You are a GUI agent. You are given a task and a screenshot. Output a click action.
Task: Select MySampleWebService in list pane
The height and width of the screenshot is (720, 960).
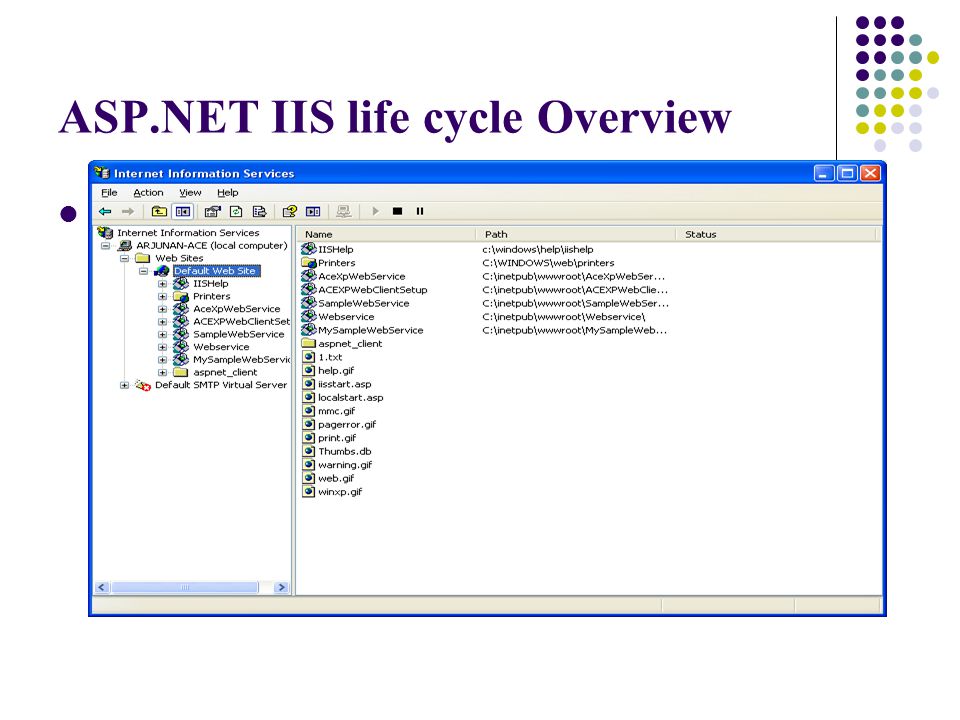[x=370, y=330]
